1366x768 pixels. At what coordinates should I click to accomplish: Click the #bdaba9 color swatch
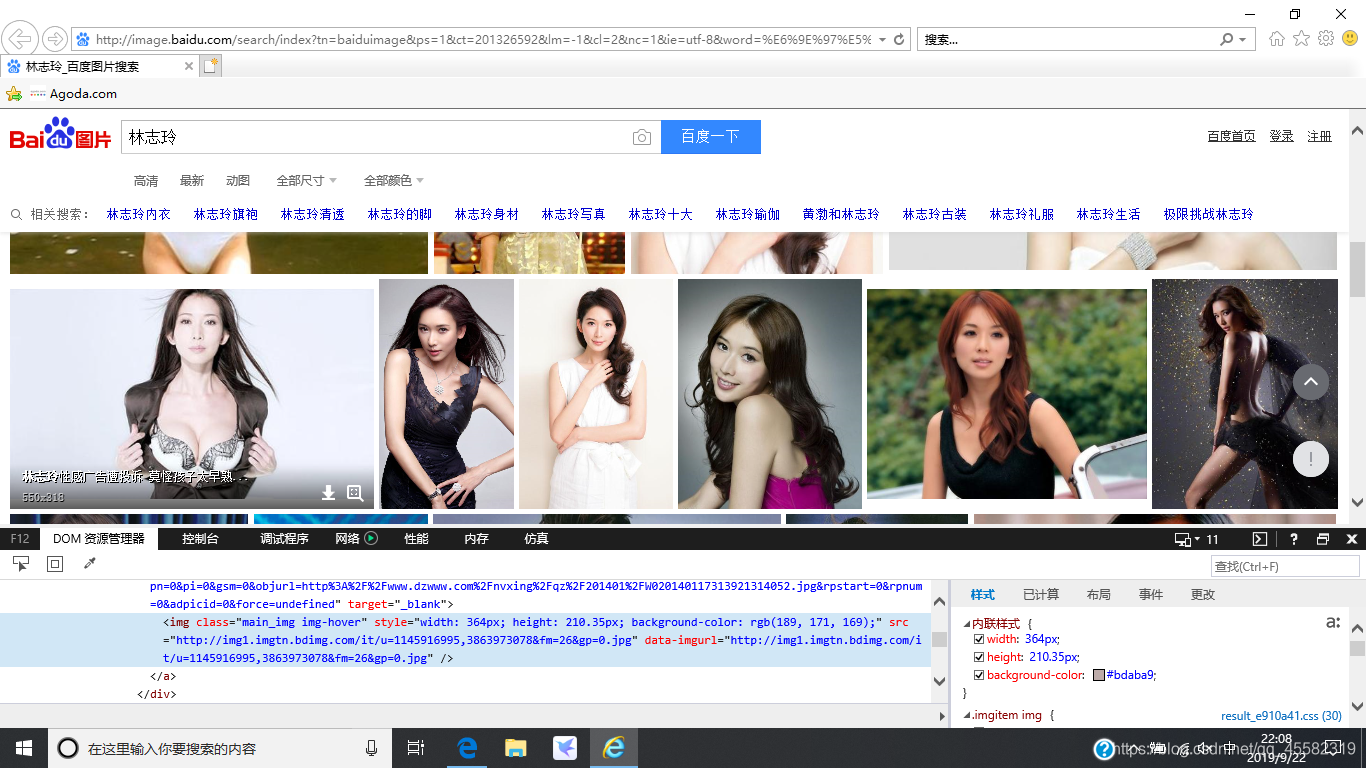(1099, 675)
